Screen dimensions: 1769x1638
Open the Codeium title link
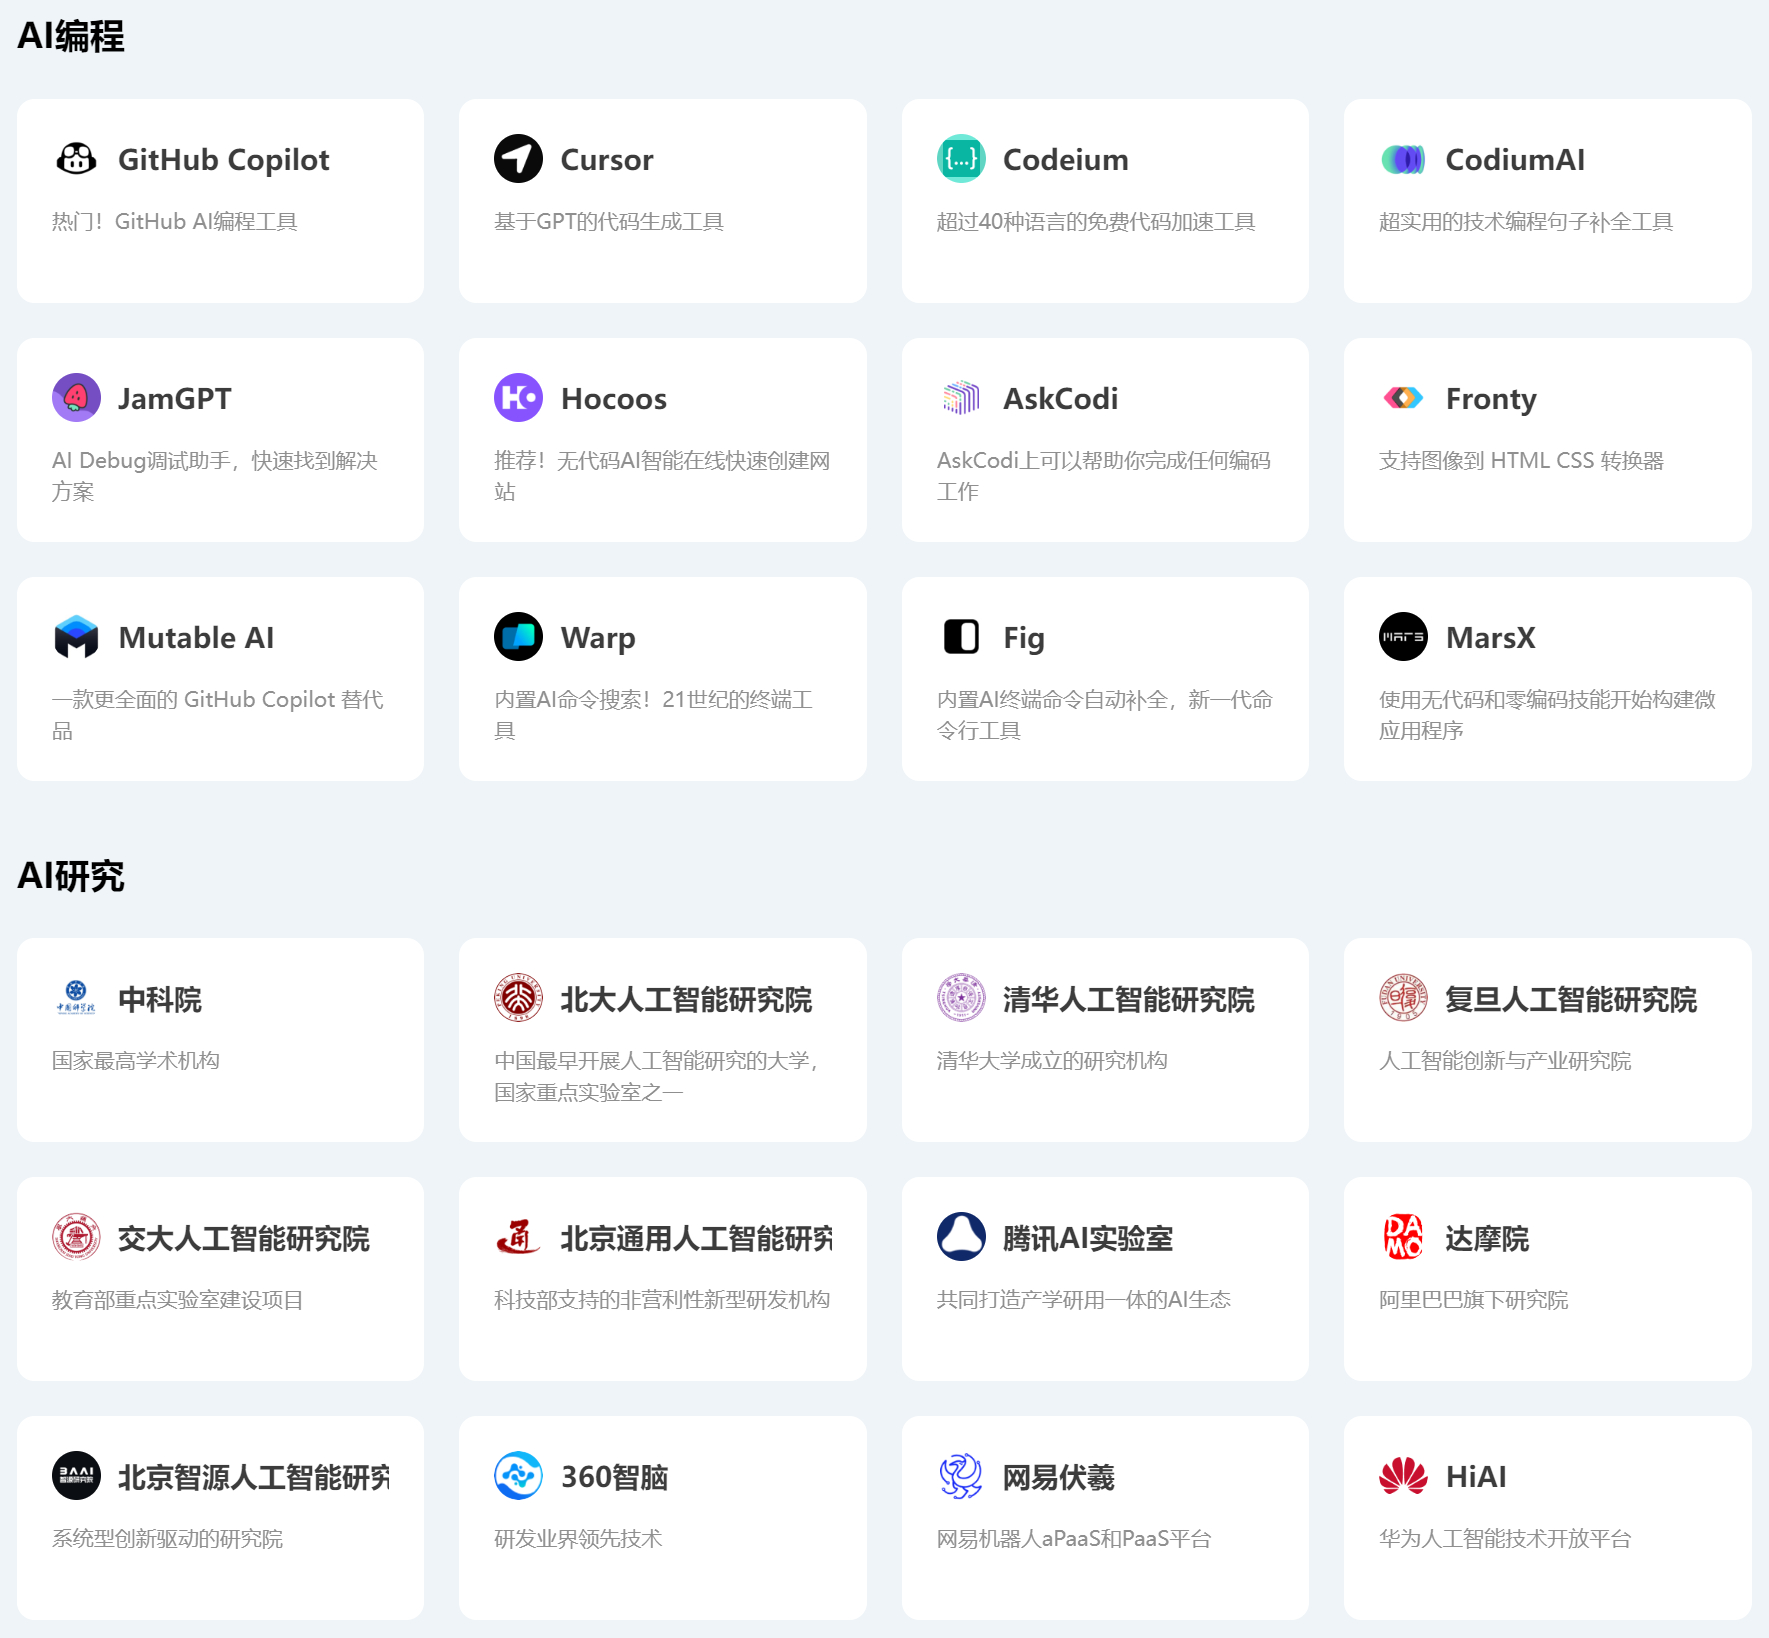[1066, 160]
